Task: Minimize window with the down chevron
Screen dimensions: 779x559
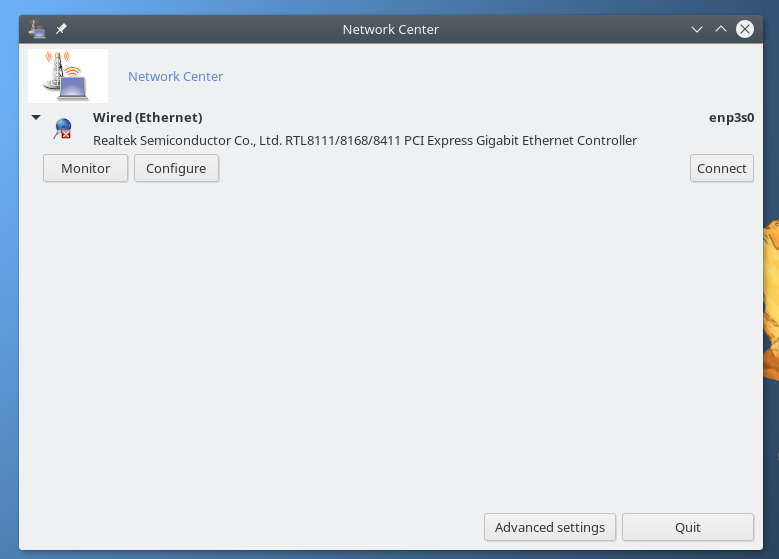Action: click(697, 29)
